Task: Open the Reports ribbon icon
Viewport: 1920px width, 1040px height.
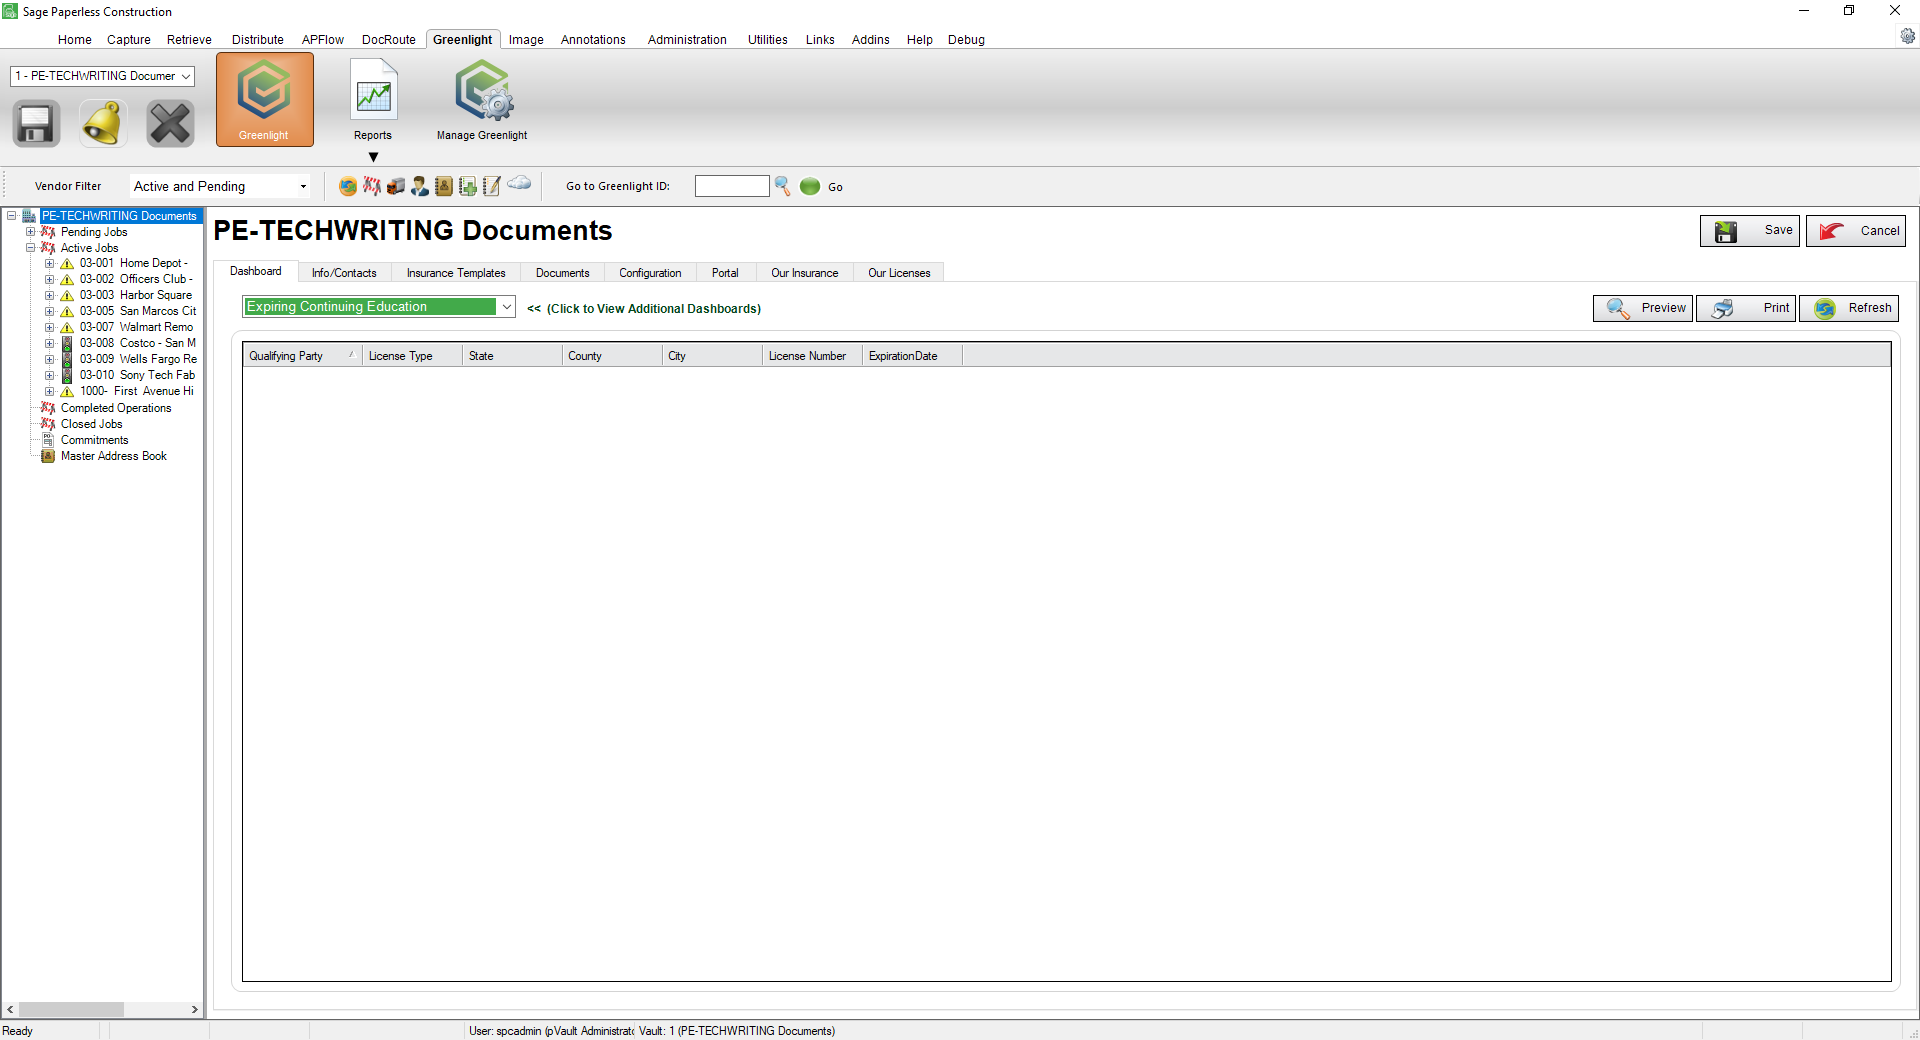Action: pos(373,100)
